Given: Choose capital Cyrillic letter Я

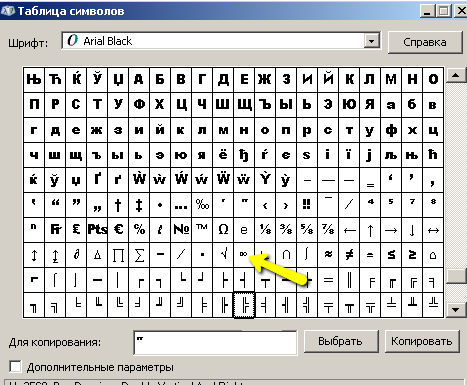Looking at the screenshot, I should click(370, 105).
